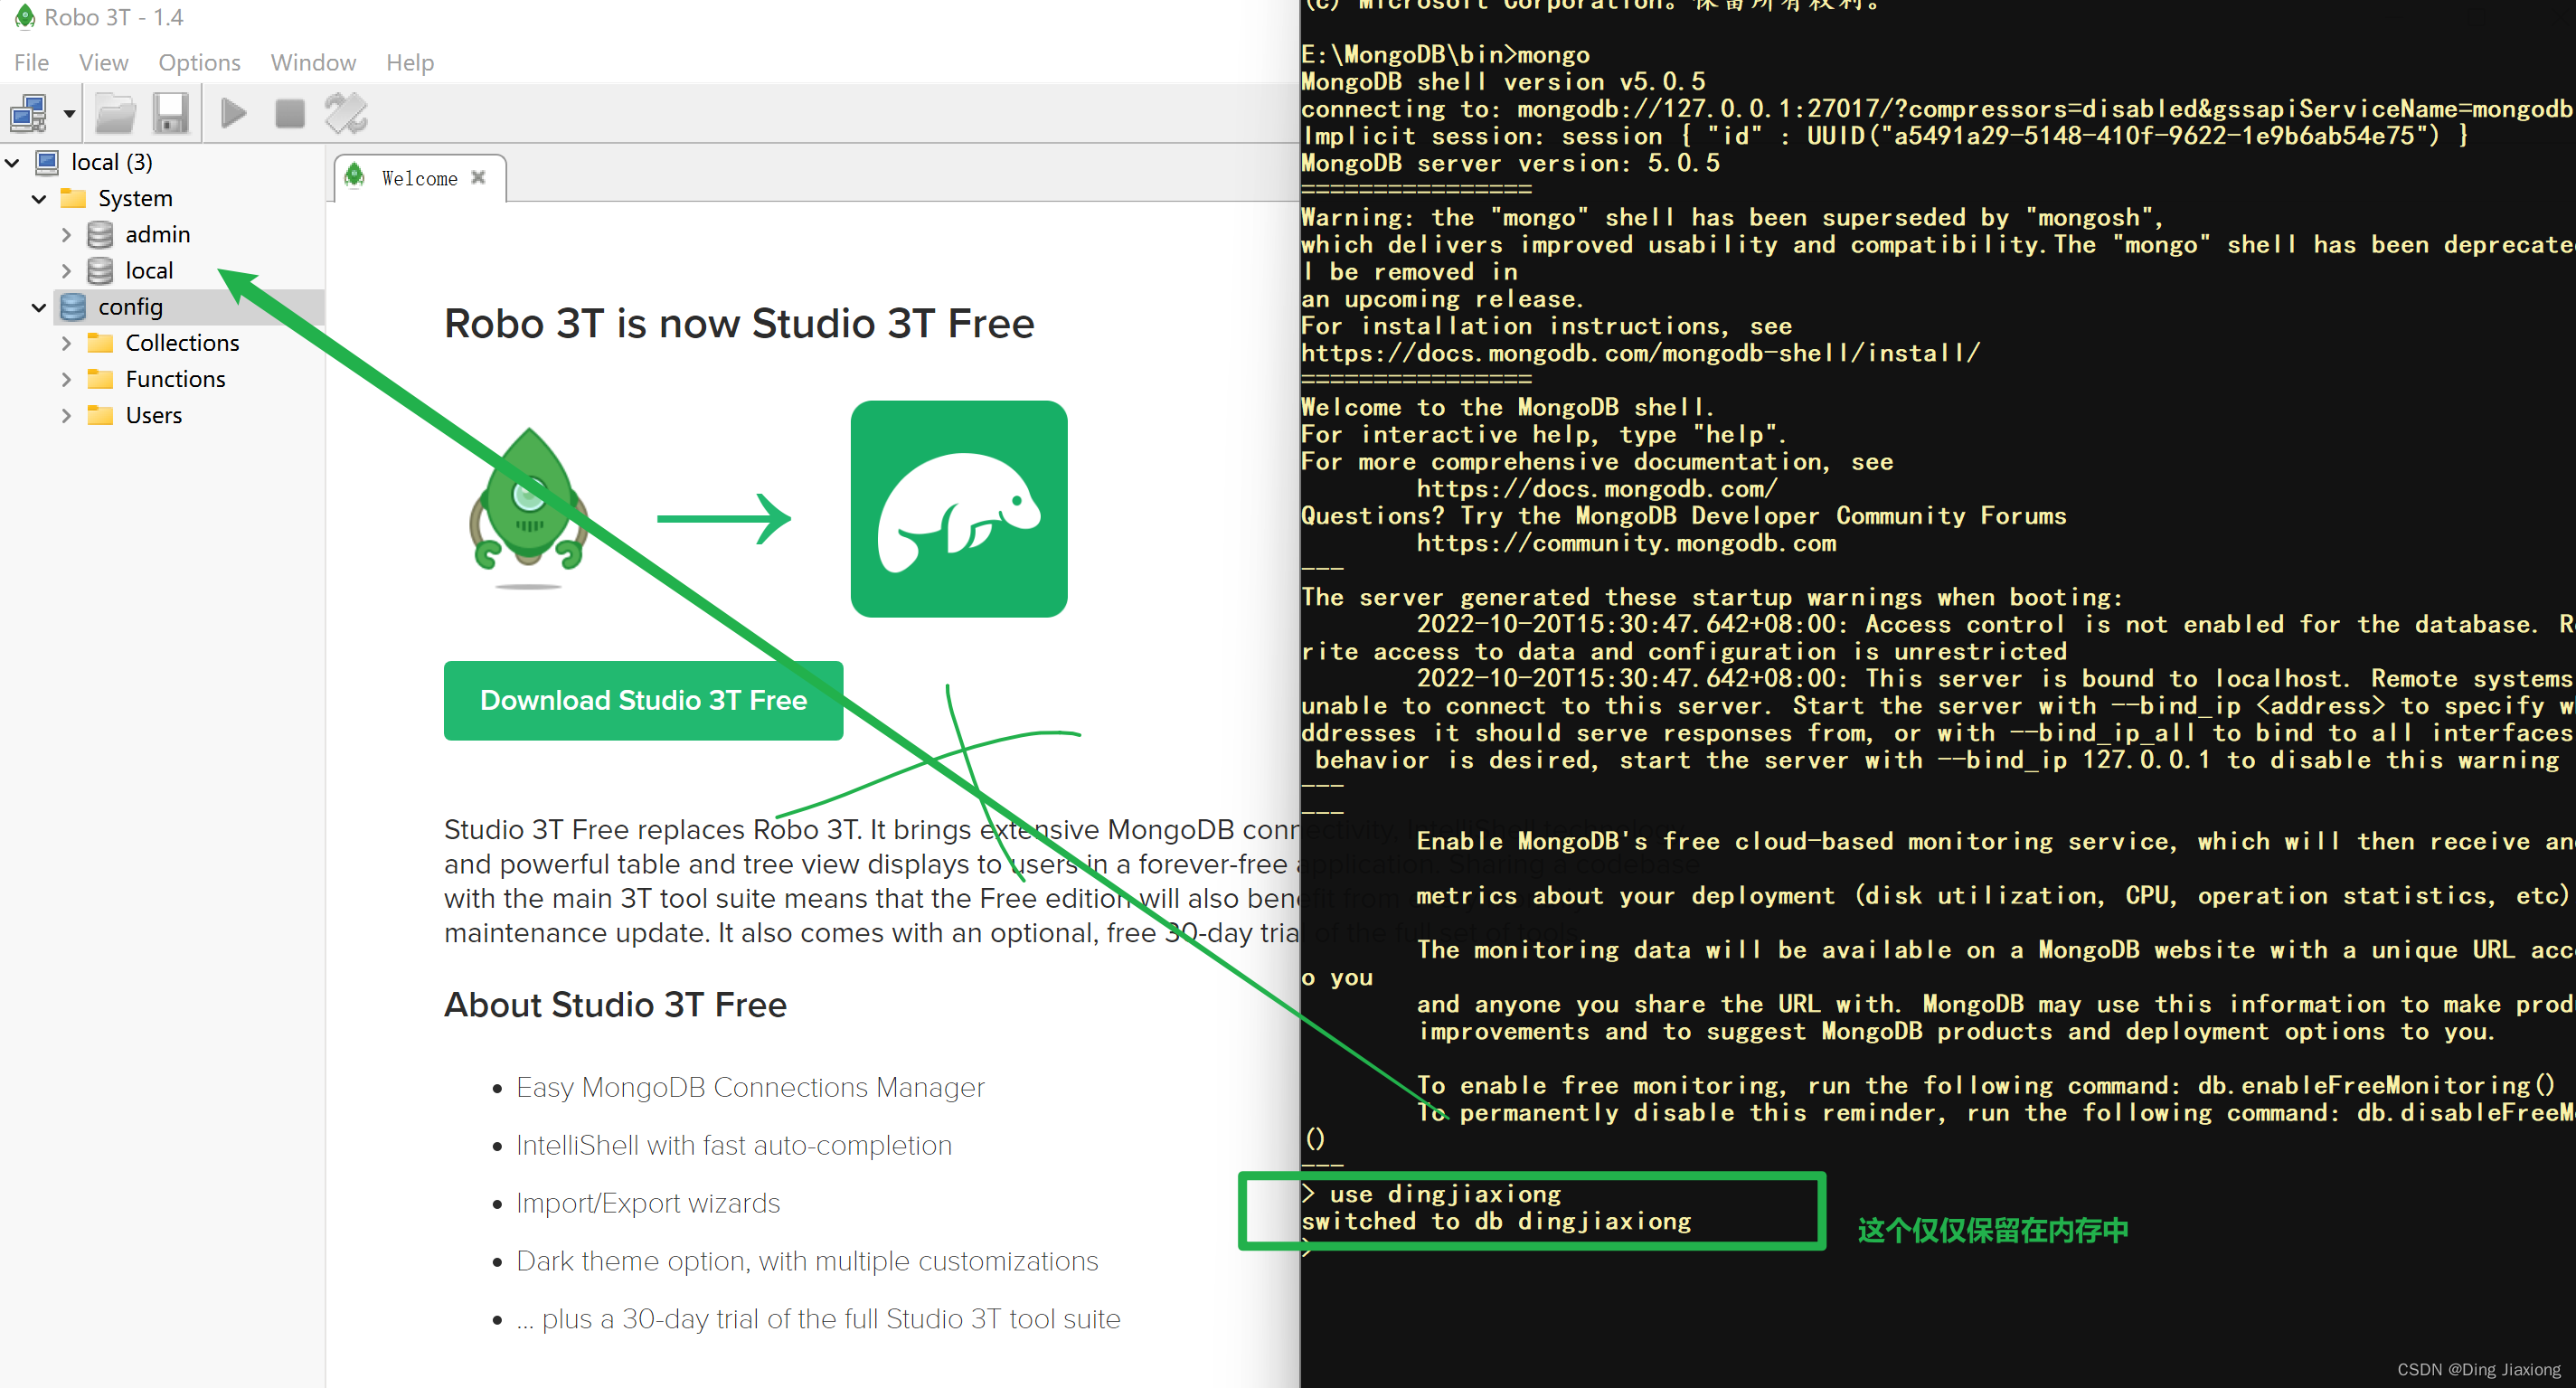Click the Functions folder icon
Viewport: 2576px width, 1388px height.
100,379
